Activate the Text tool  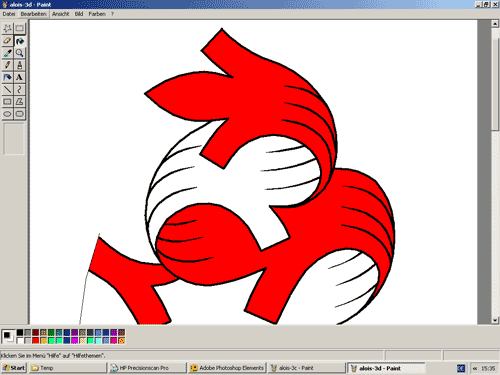20,77
